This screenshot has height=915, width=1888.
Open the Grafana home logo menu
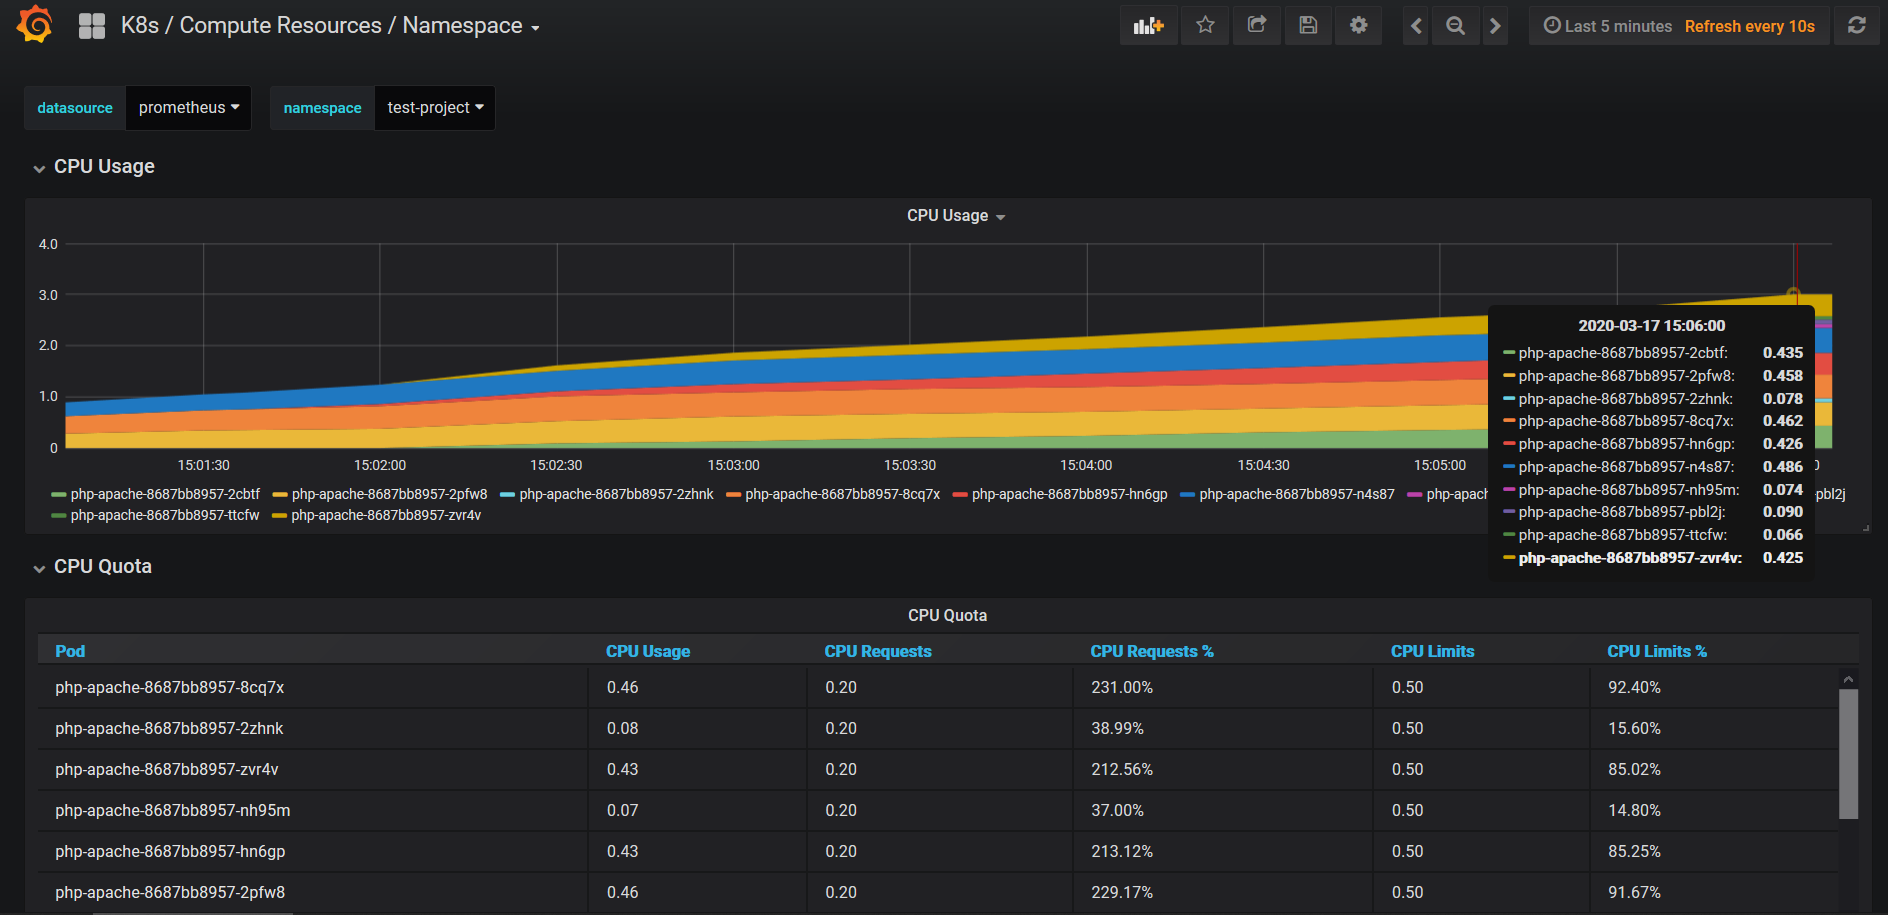[35, 25]
